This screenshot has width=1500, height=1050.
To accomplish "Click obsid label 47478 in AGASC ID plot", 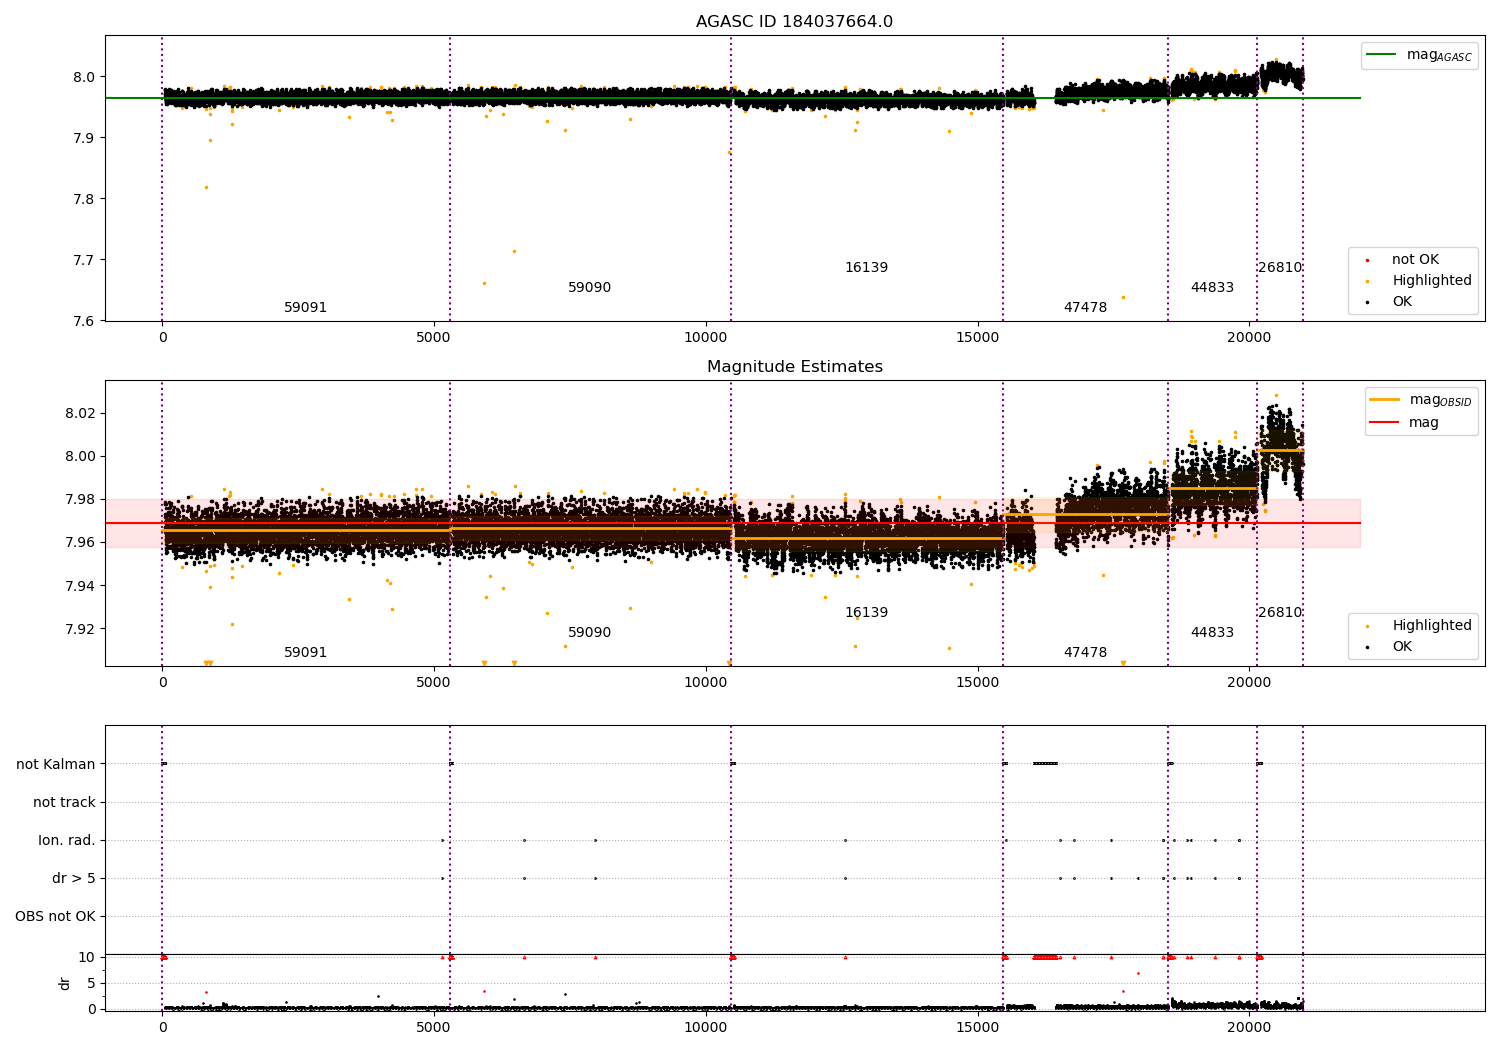I will [x=1085, y=308].
